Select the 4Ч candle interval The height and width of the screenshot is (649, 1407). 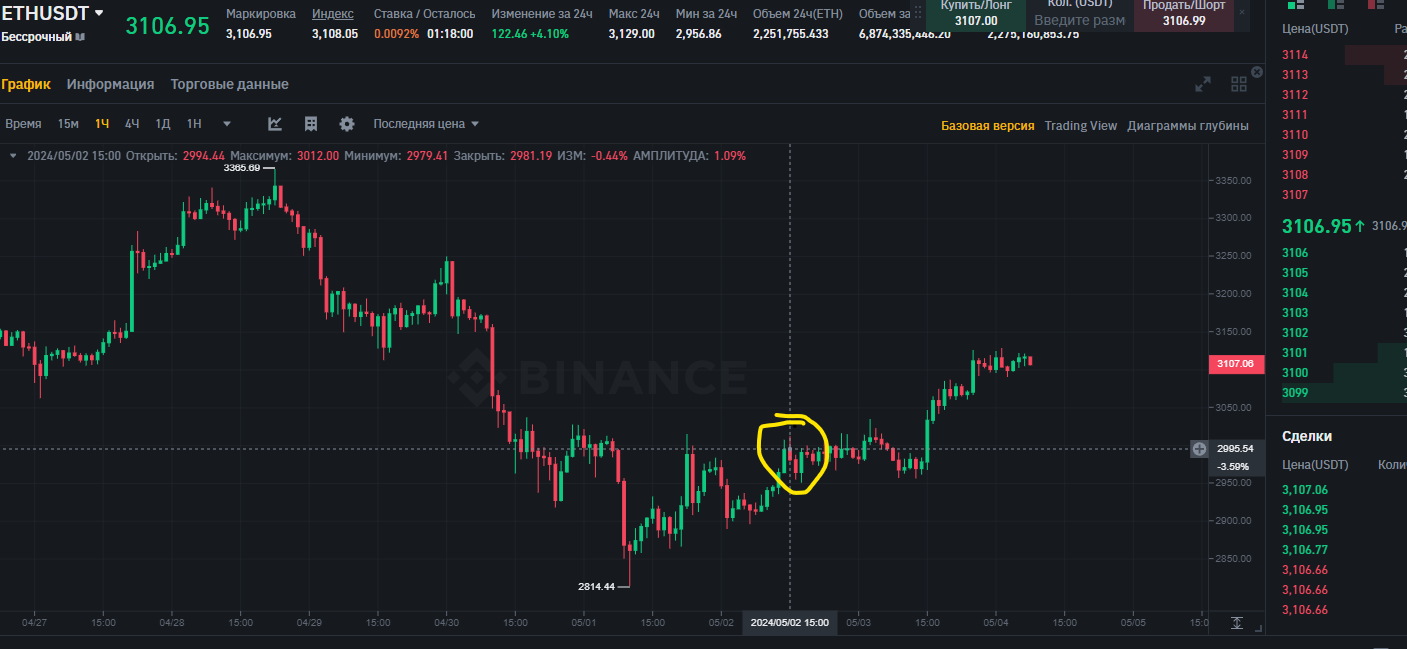point(132,124)
